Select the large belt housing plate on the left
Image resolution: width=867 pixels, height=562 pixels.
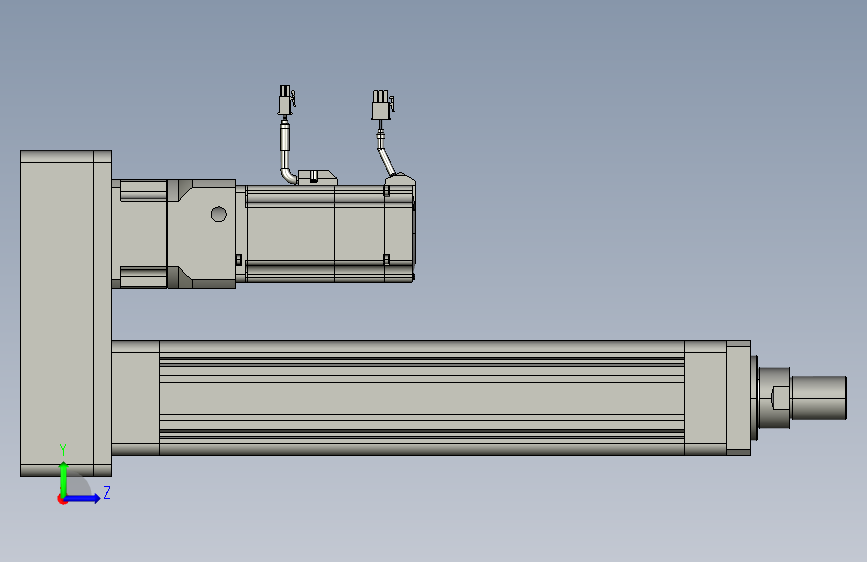point(66,313)
